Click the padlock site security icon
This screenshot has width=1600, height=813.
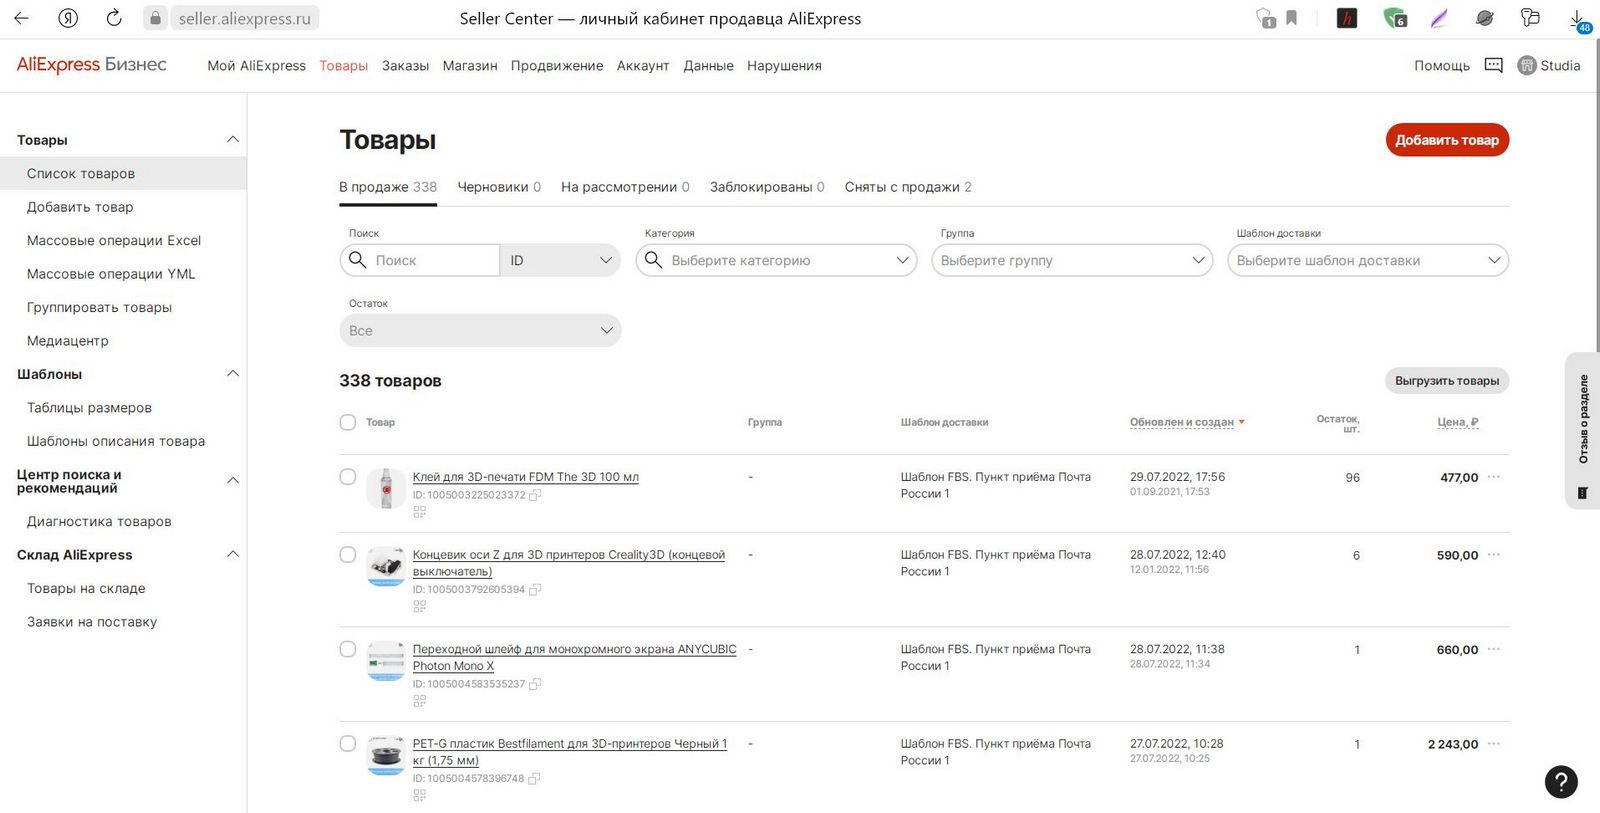click(155, 18)
